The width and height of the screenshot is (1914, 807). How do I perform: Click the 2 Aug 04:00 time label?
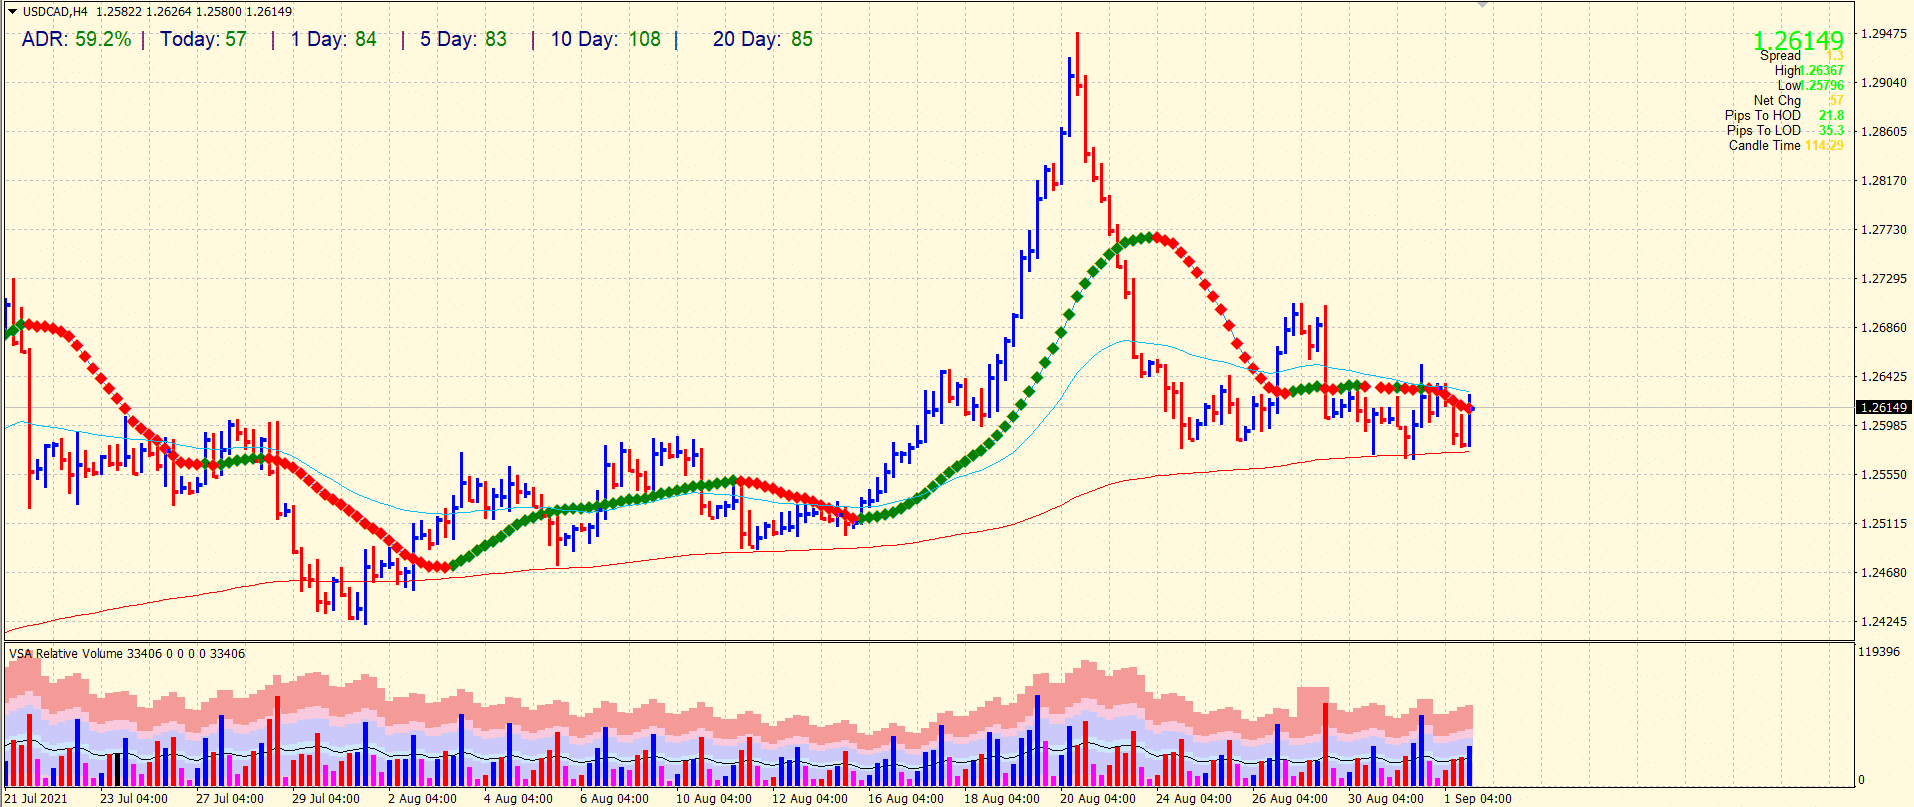pyautogui.click(x=422, y=799)
